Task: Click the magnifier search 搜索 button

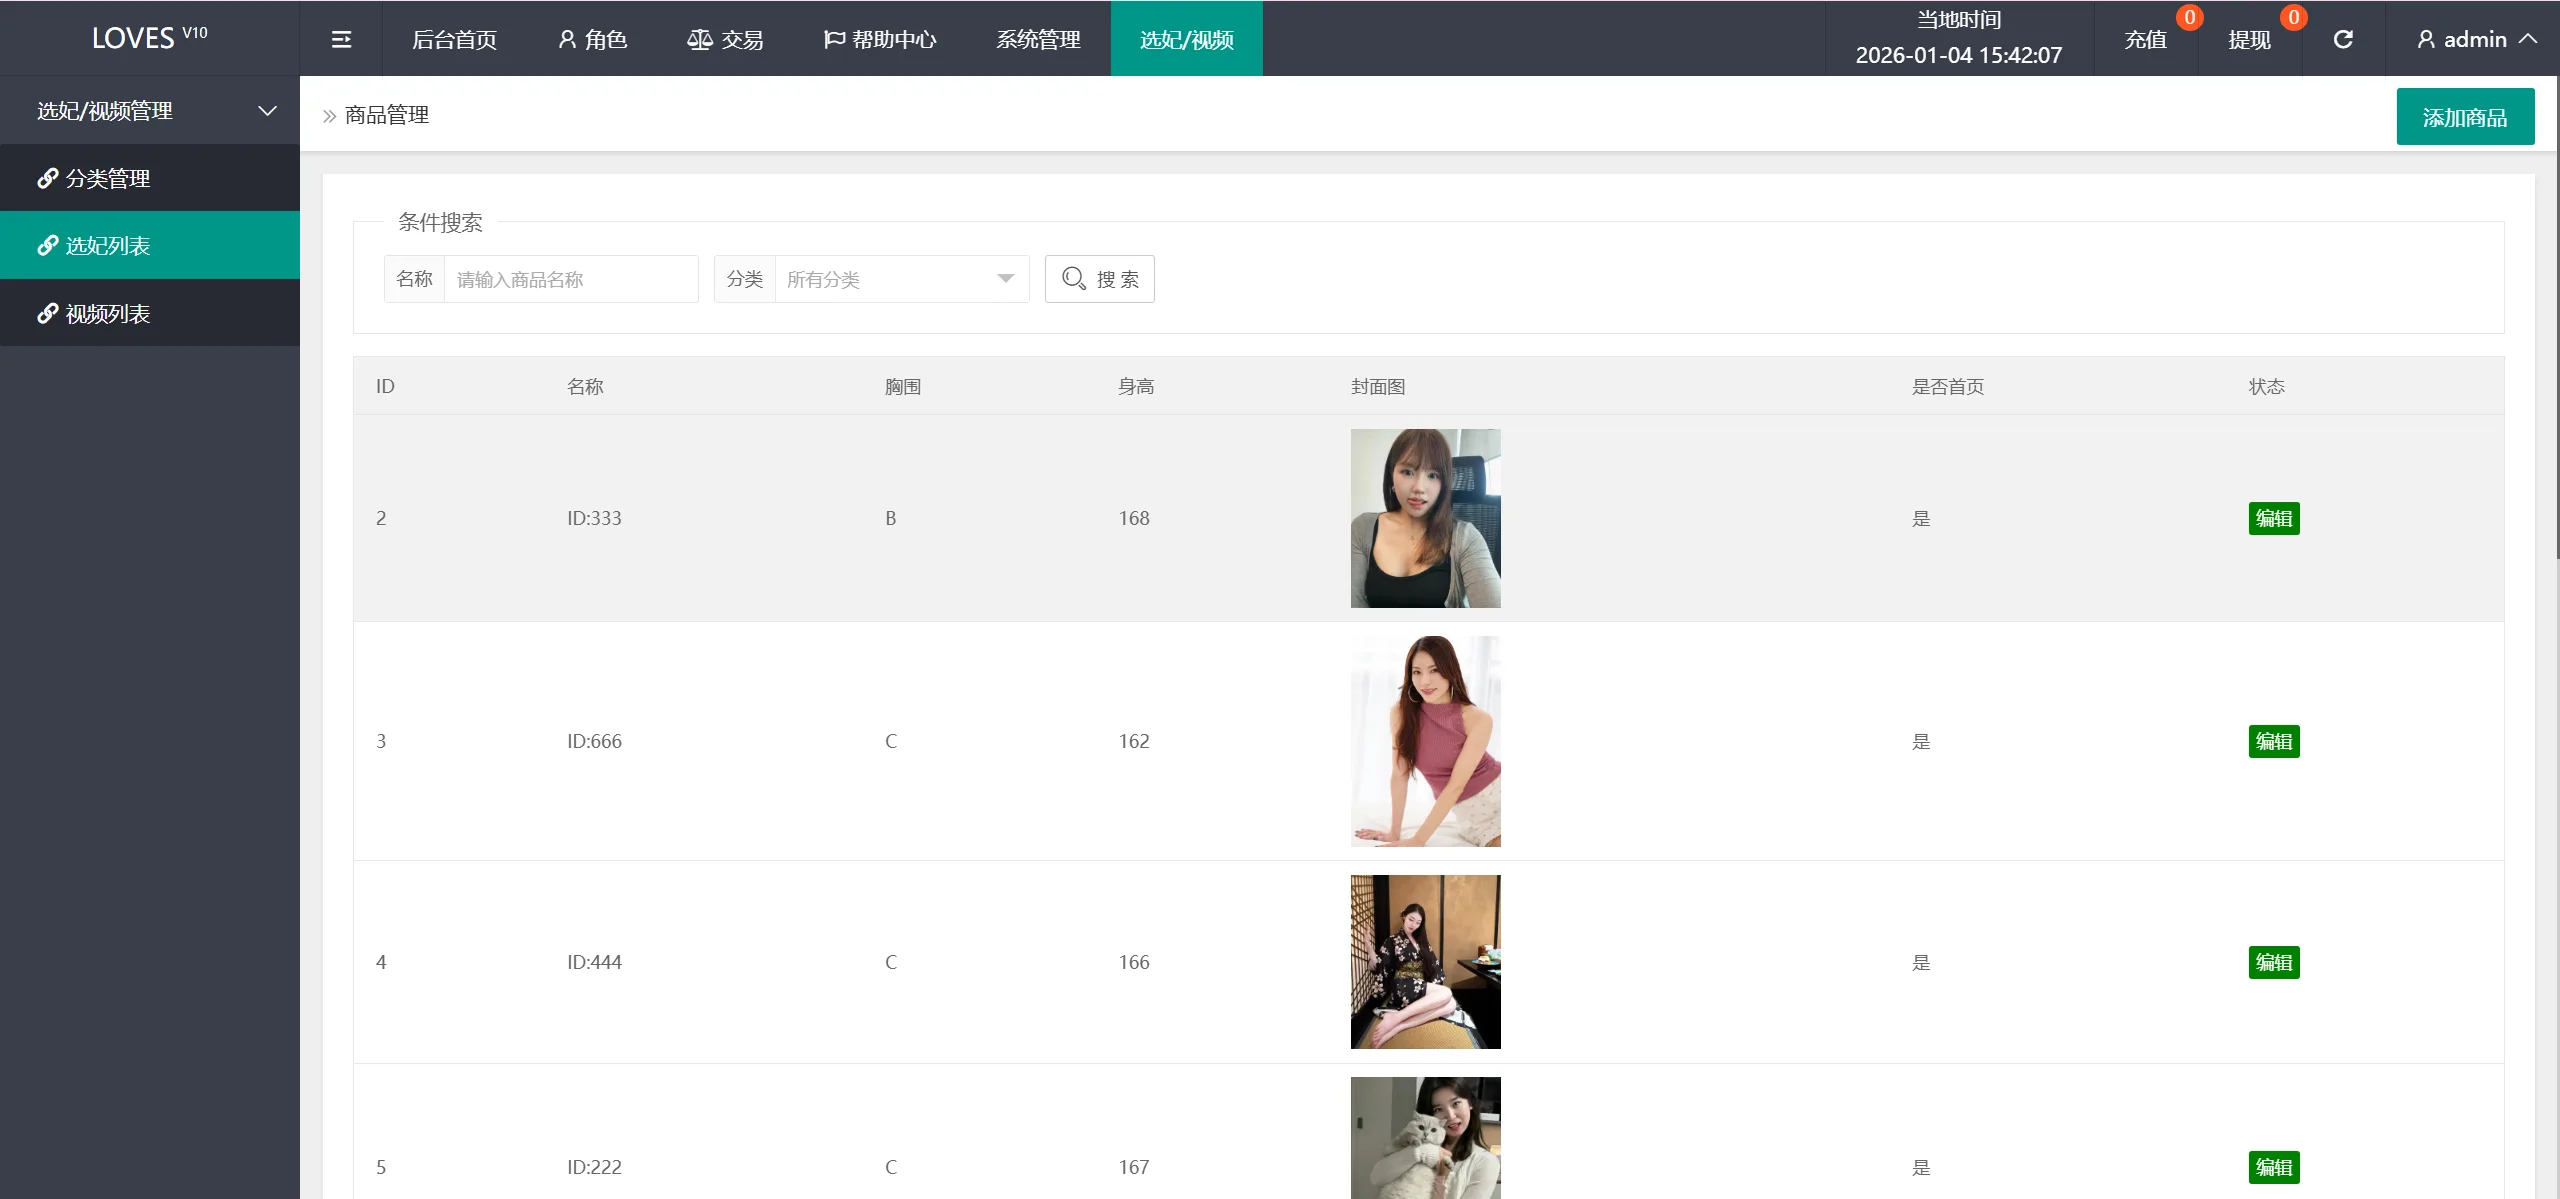Action: tap(1099, 279)
